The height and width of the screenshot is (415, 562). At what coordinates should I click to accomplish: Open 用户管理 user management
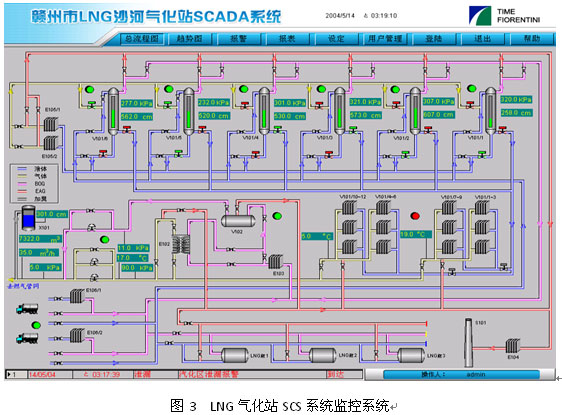[385, 39]
